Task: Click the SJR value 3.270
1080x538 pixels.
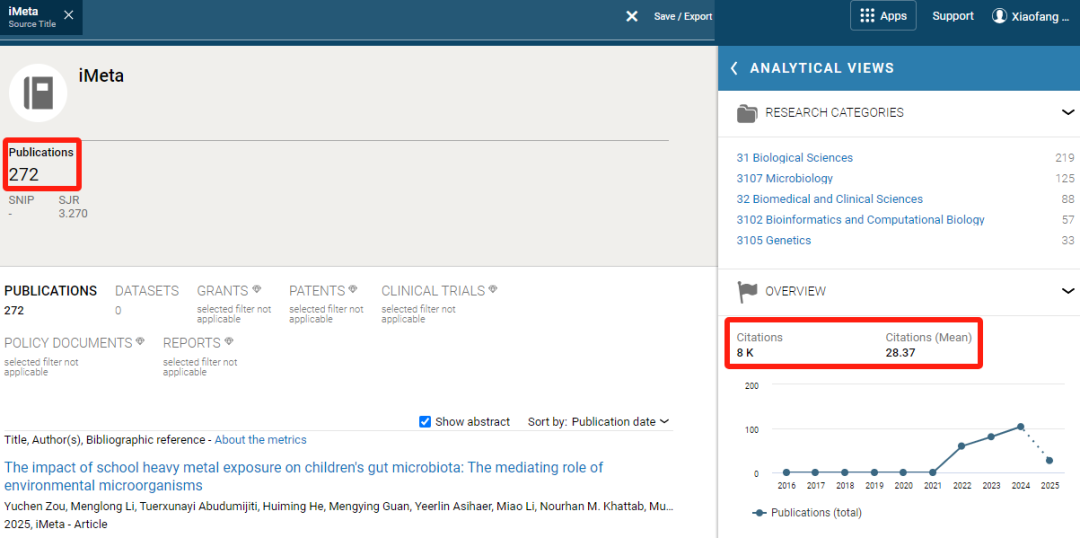Action: point(73,214)
